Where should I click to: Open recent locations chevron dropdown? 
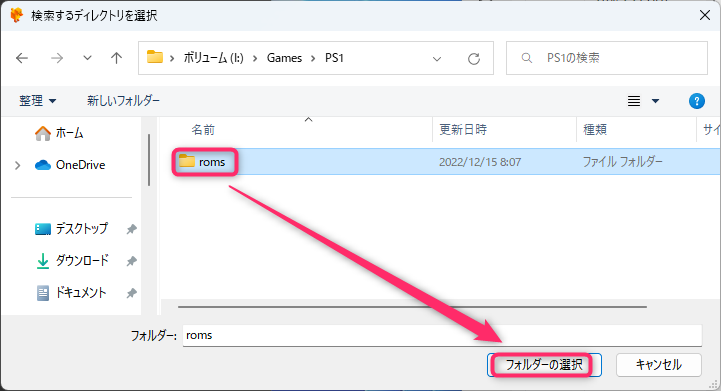coord(87,58)
